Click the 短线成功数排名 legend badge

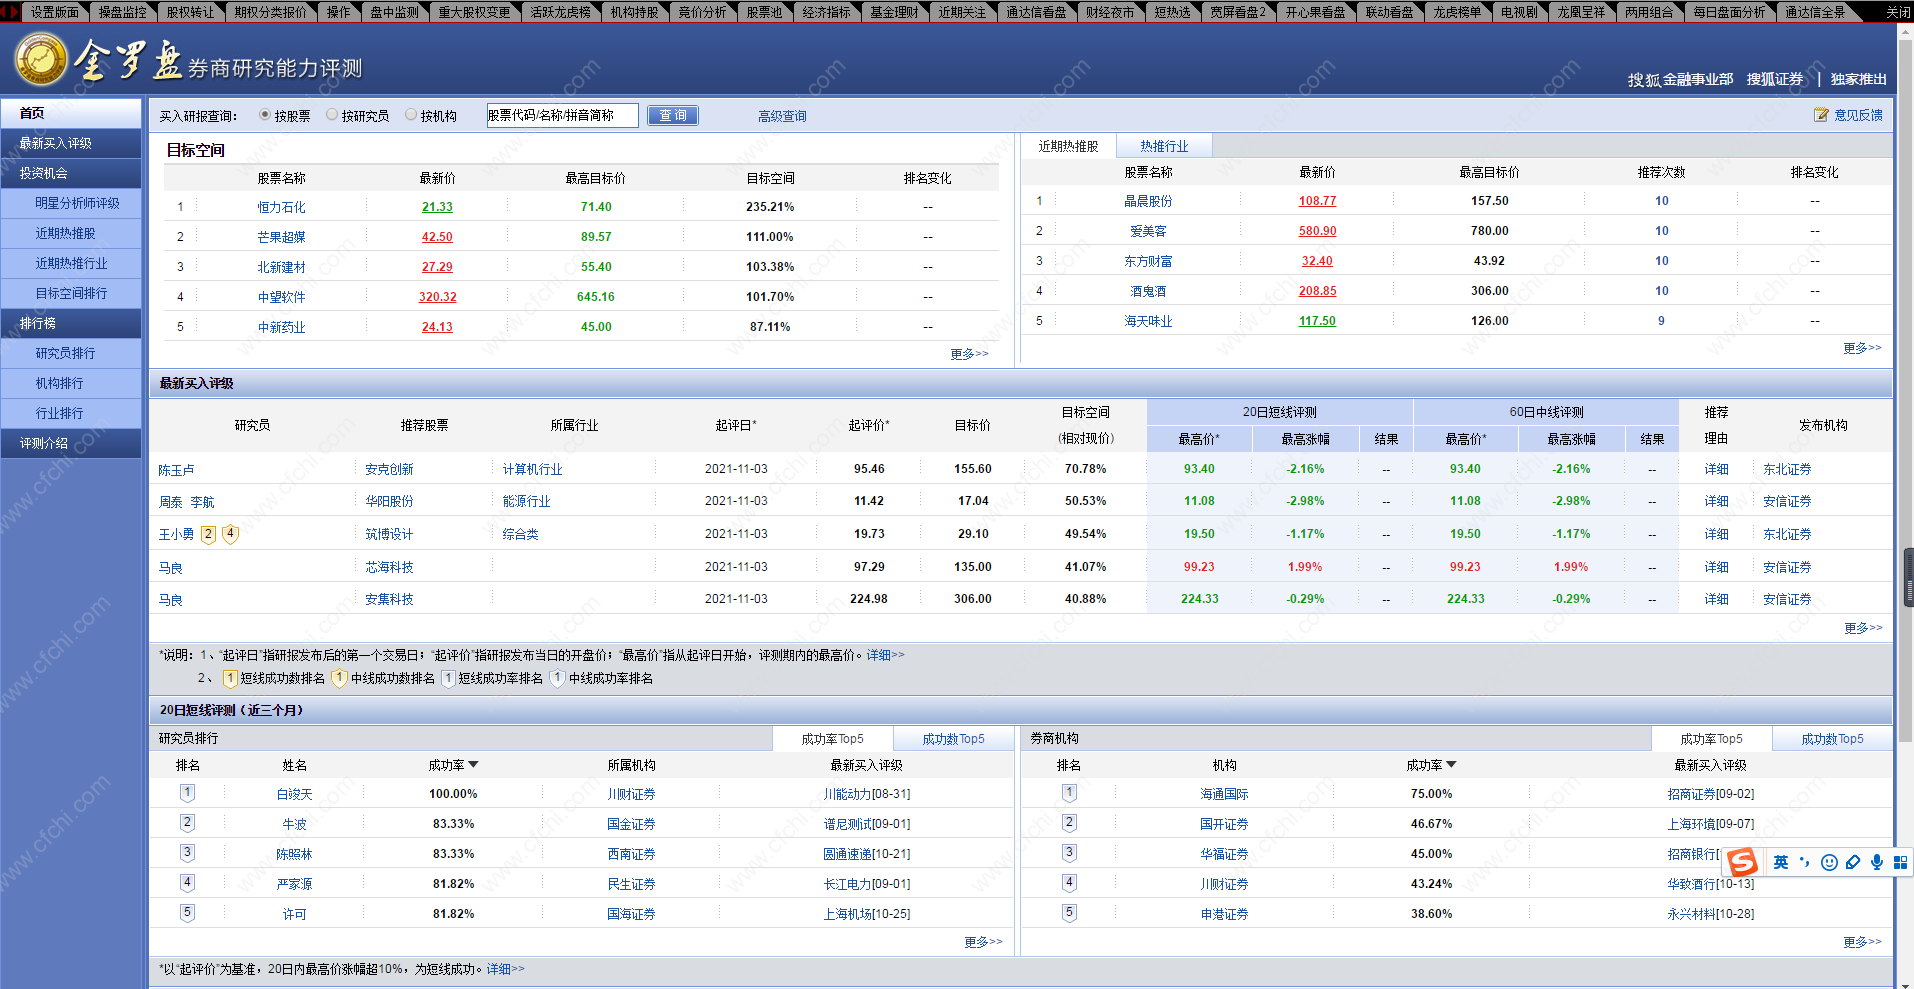tap(230, 678)
